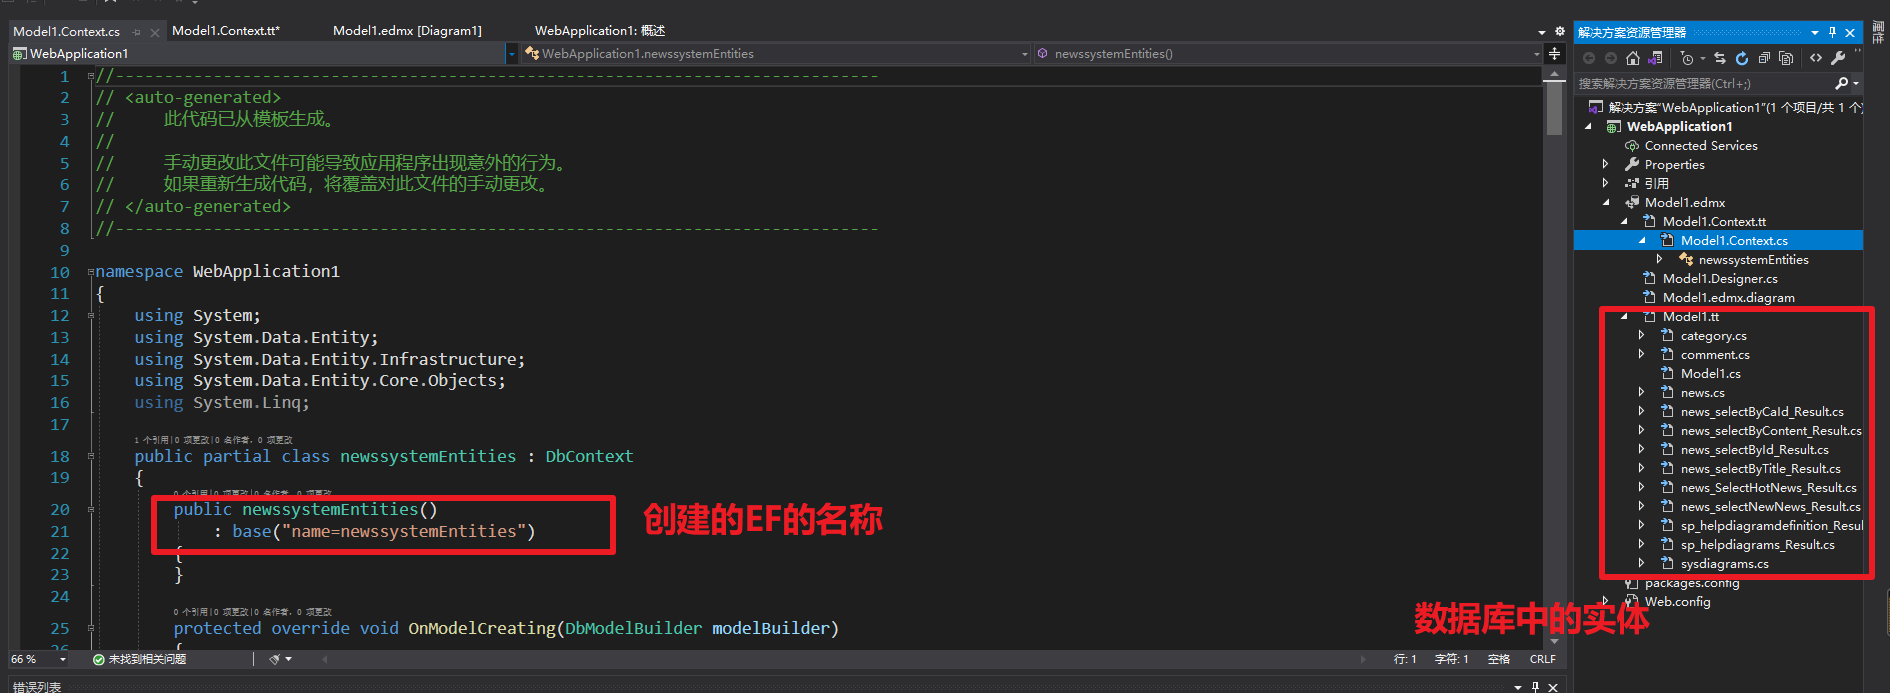Screen dimensions: 1890x693
Task: Collapse the OnModelCreating method fold
Action: (x=90, y=629)
